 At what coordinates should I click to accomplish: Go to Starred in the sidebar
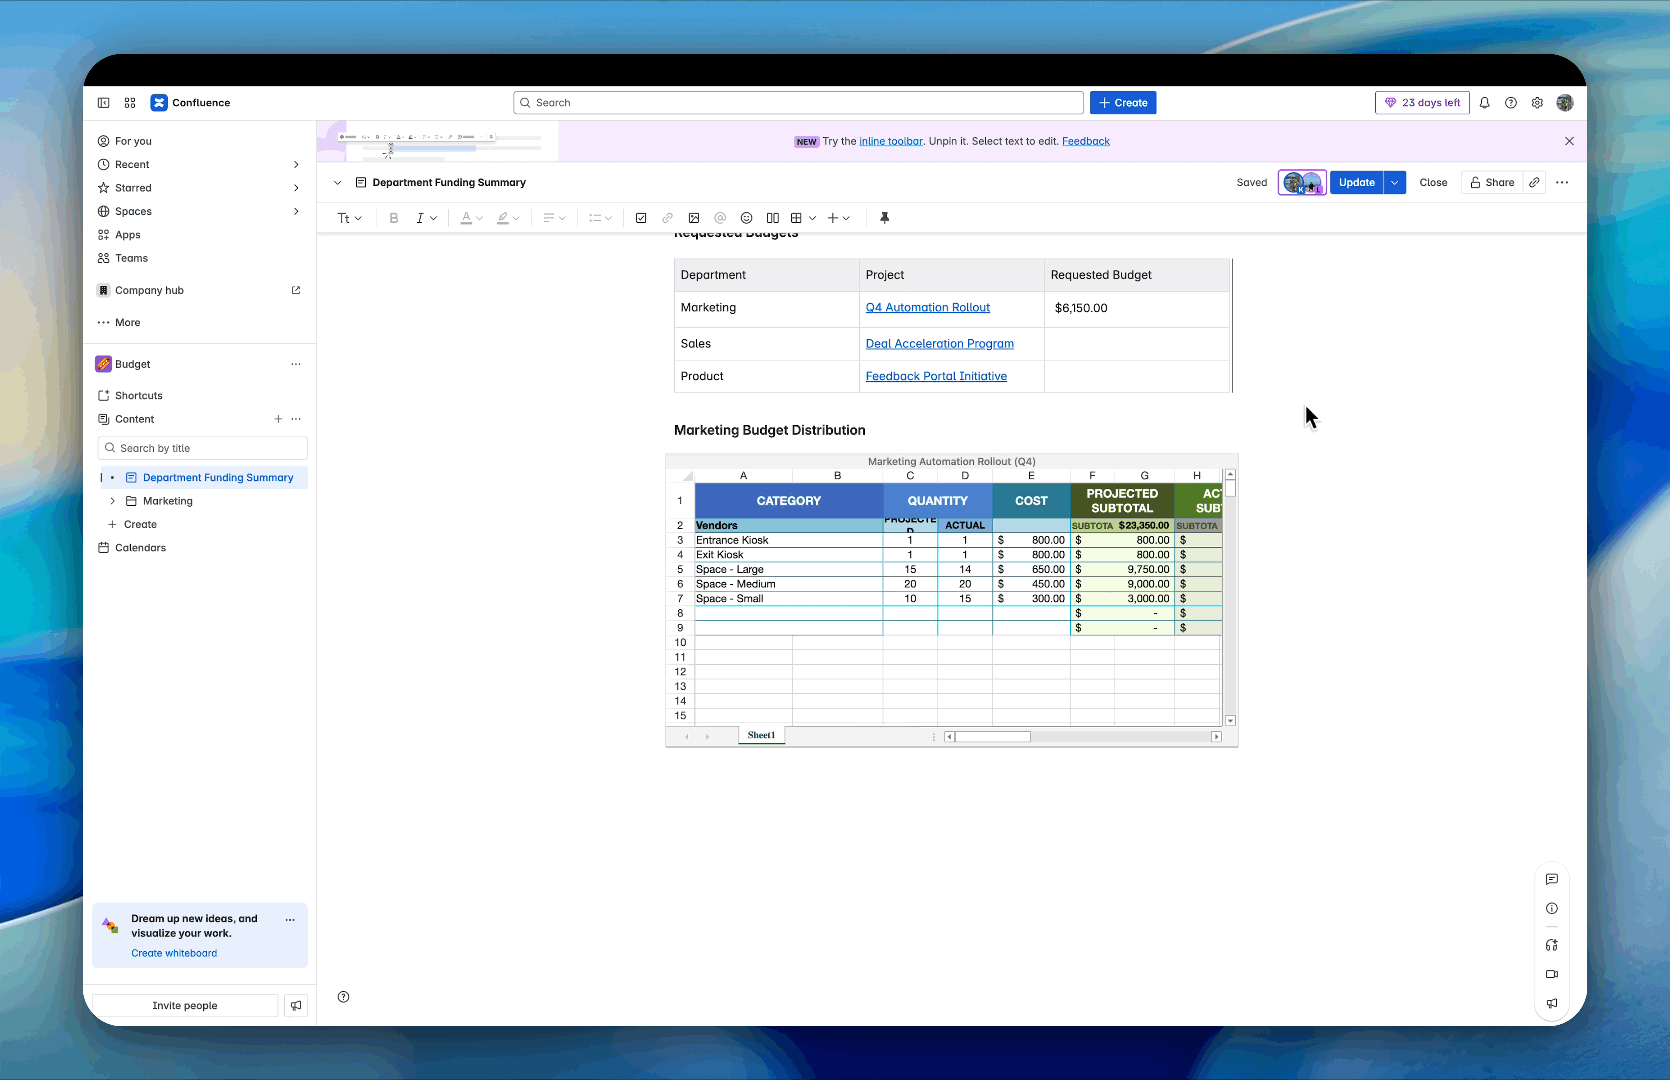(133, 188)
